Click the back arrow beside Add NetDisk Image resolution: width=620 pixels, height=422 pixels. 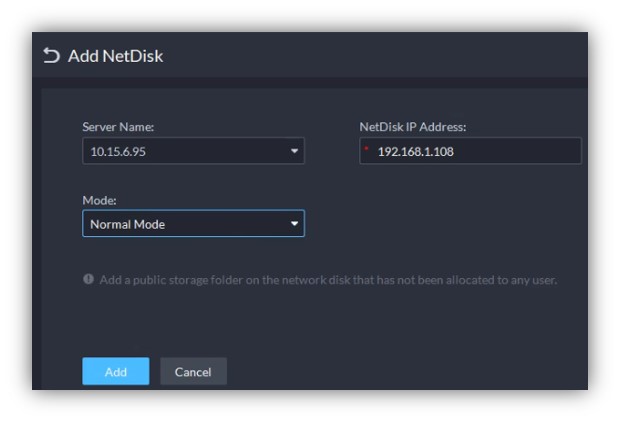tap(52, 56)
